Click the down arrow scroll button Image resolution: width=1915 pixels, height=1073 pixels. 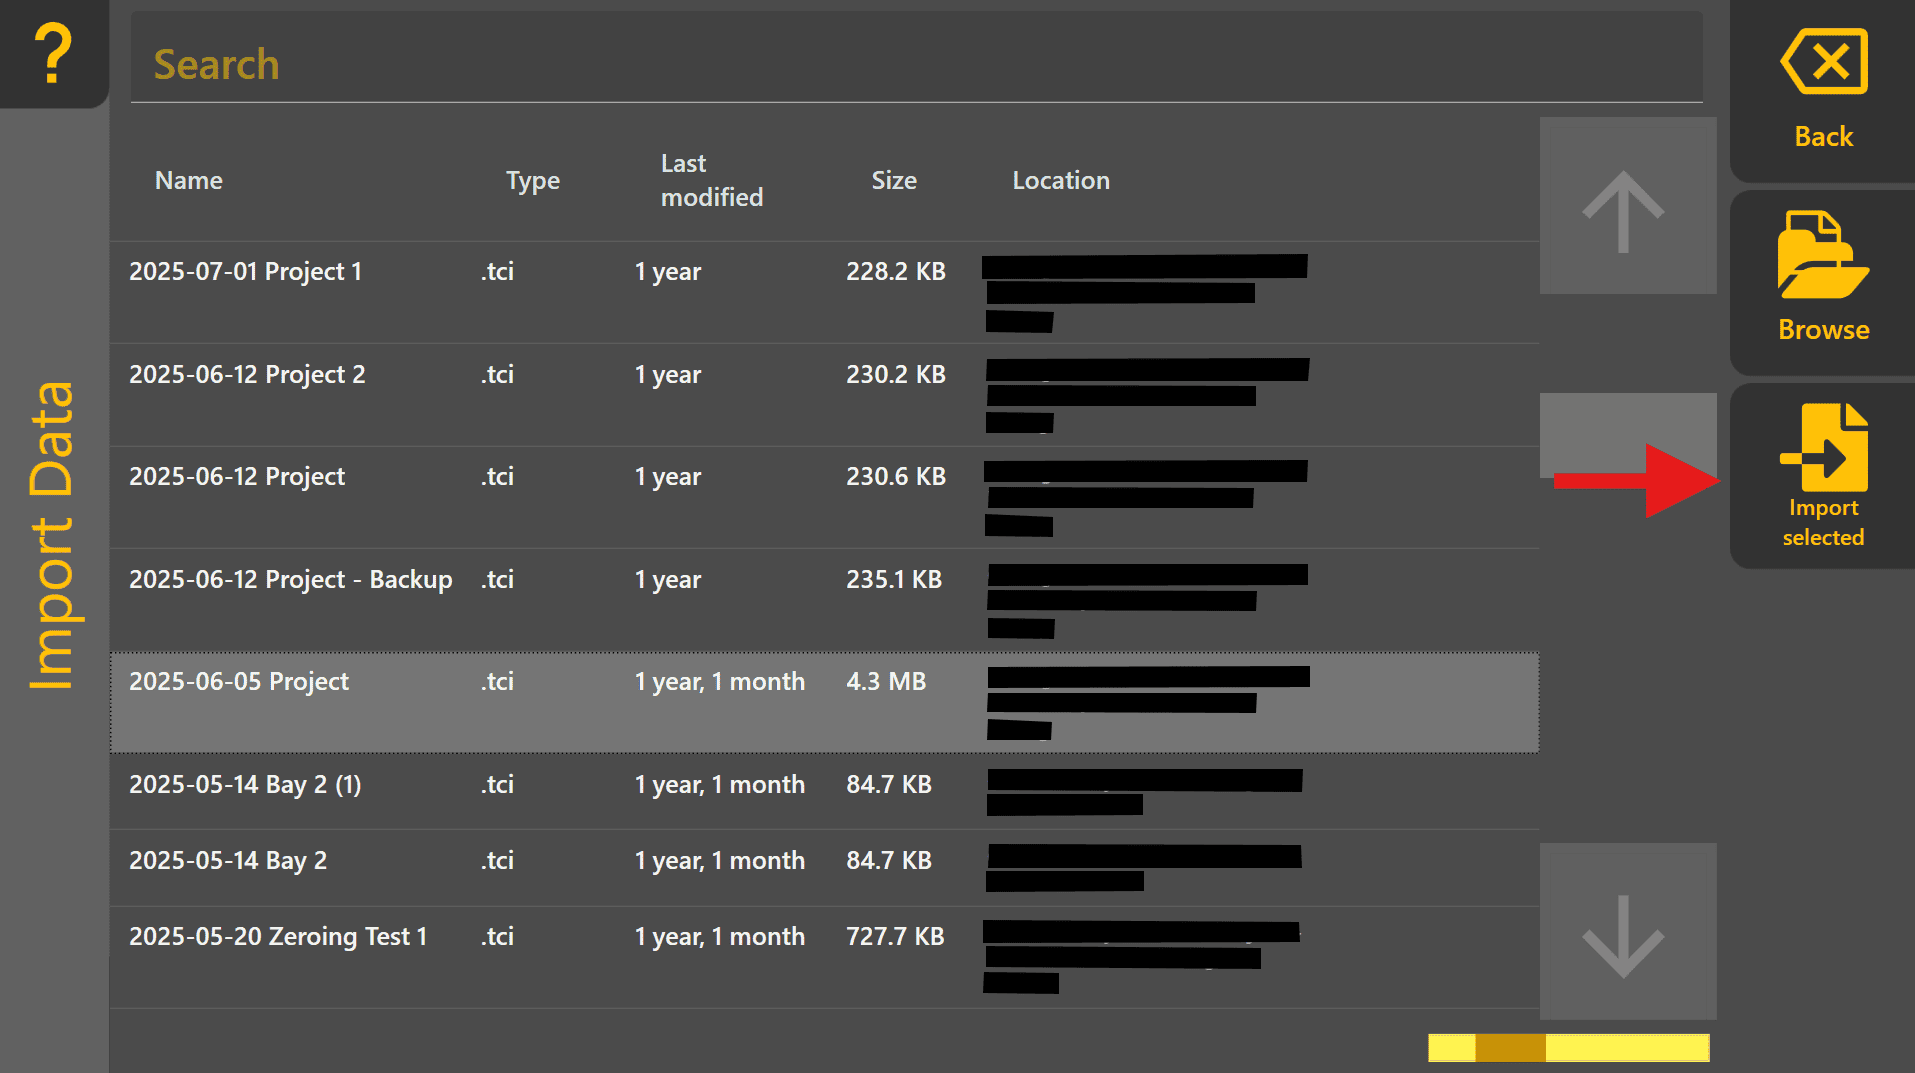pos(1627,931)
